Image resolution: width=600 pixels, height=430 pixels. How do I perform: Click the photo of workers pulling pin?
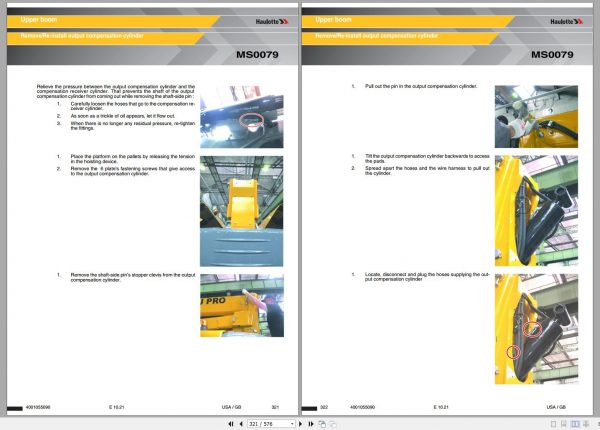[536, 117]
